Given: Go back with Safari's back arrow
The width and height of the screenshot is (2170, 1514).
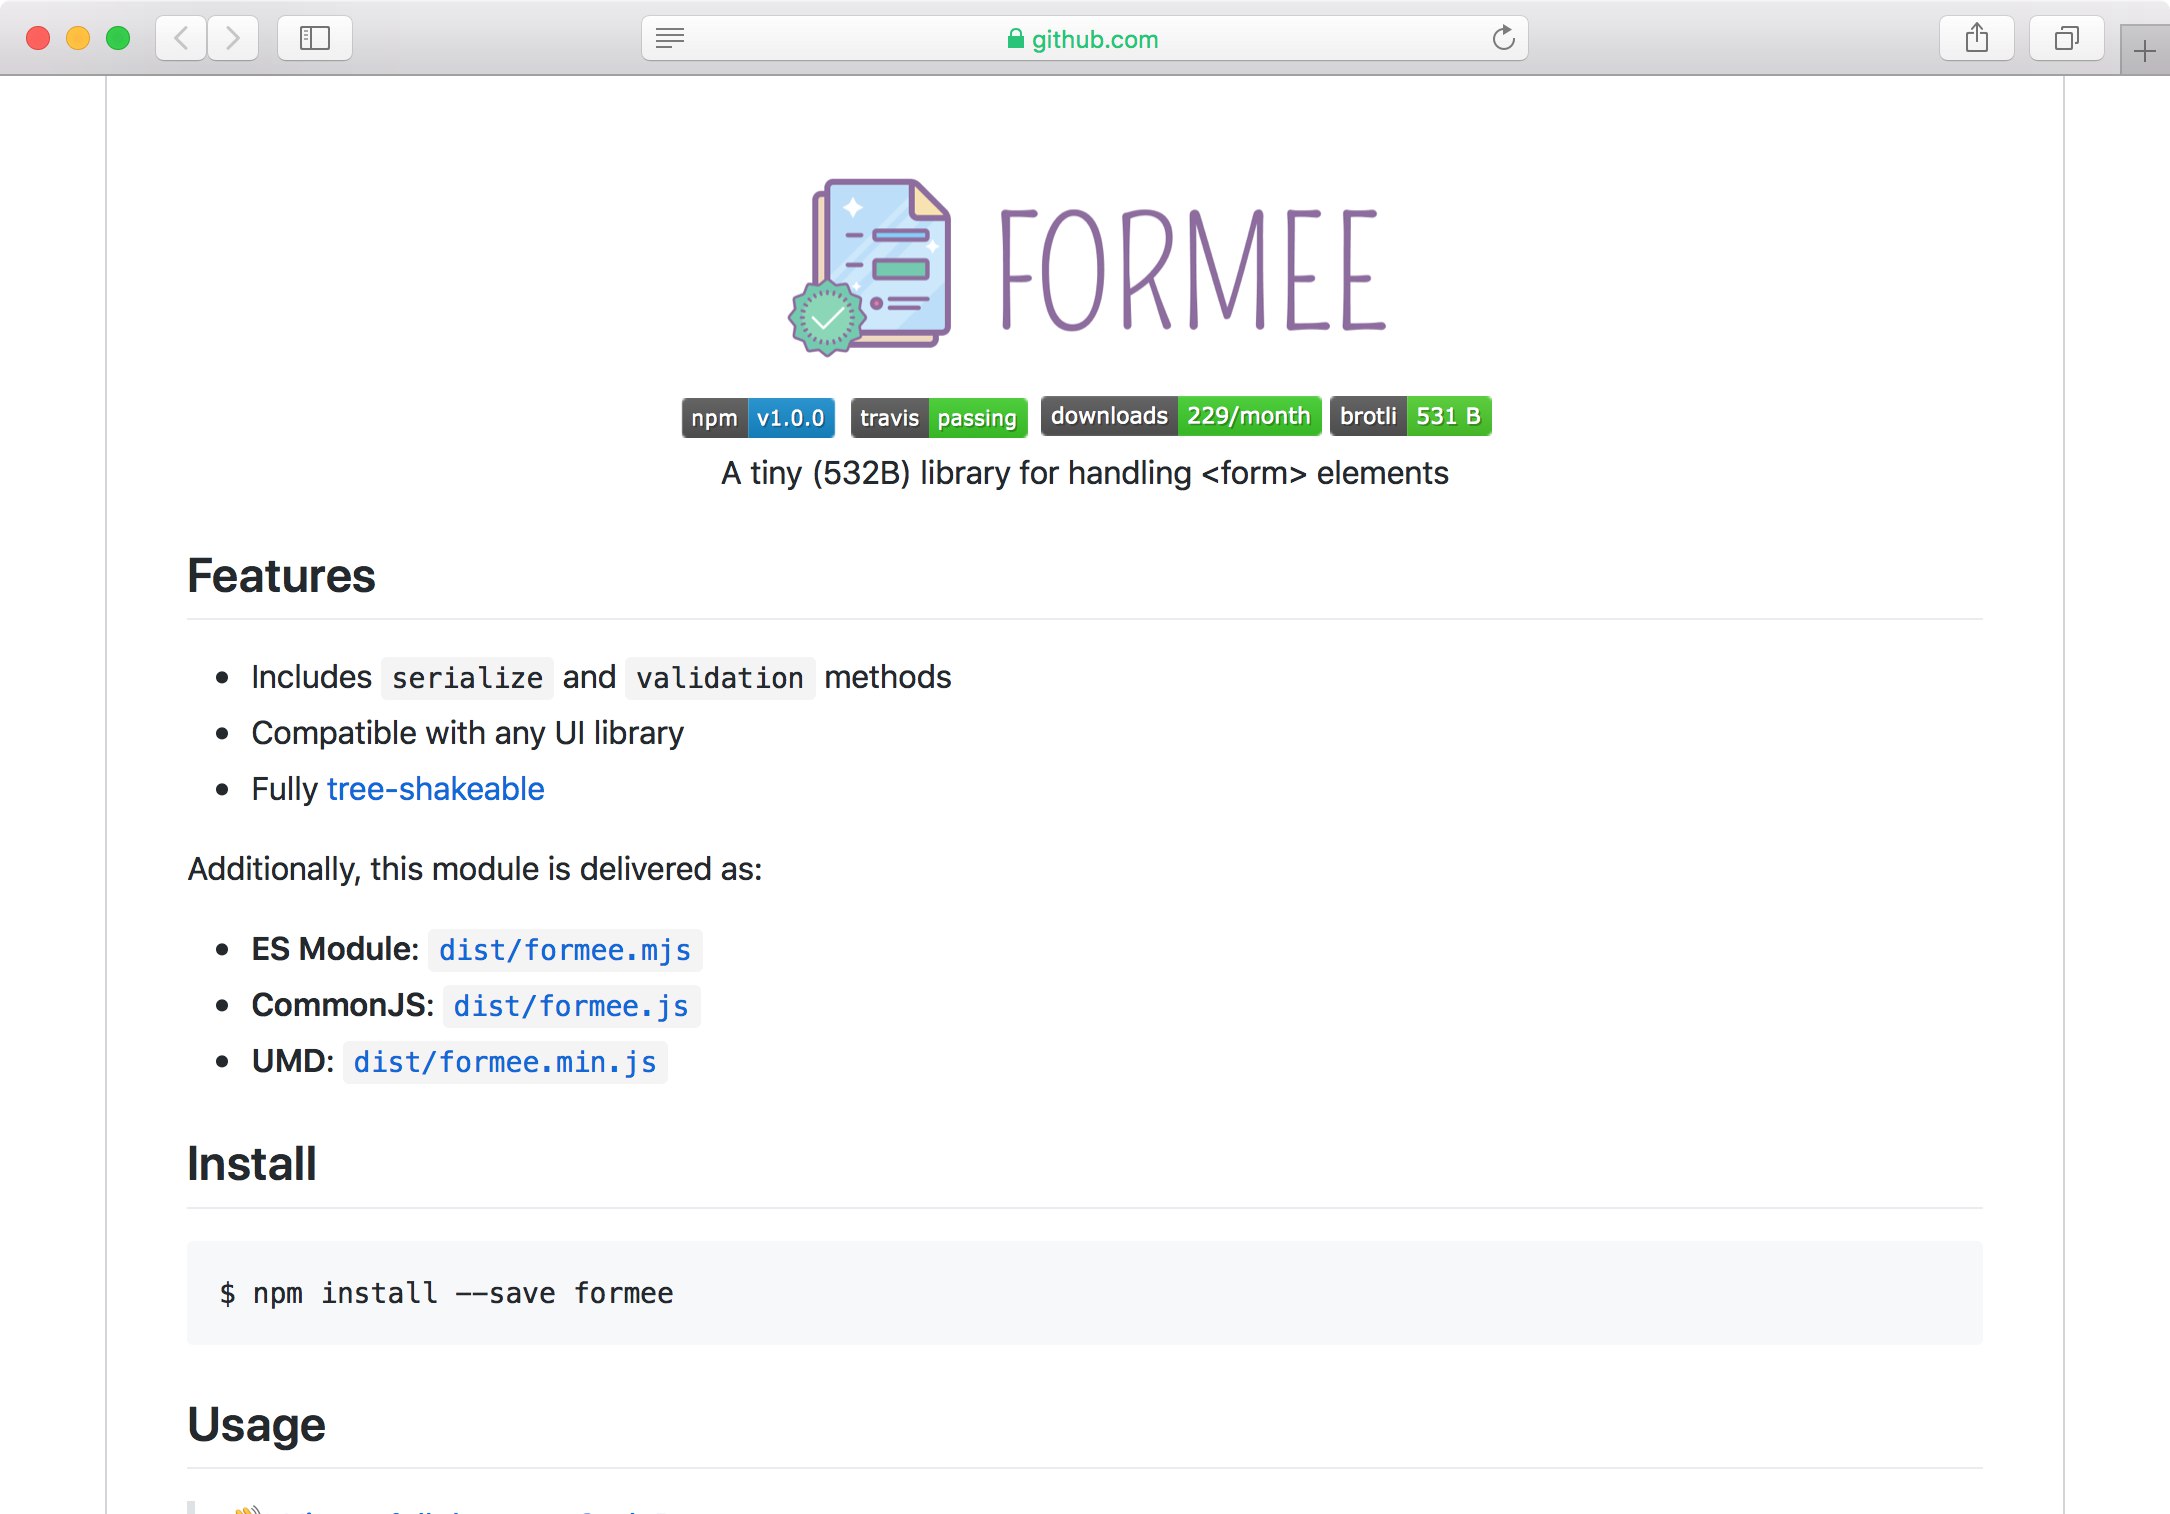Looking at the screenshot, I should [x=181, y=38].
